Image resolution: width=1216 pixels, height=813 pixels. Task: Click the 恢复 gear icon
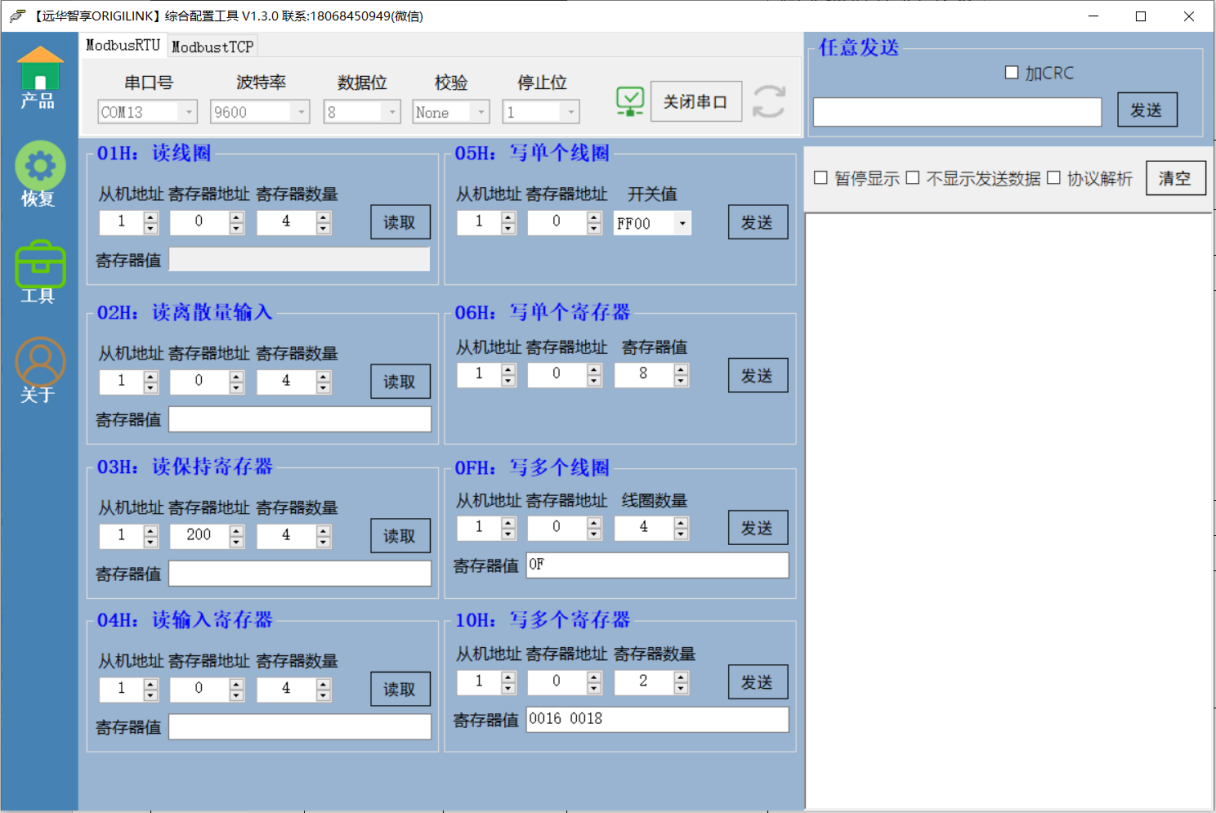39,165
